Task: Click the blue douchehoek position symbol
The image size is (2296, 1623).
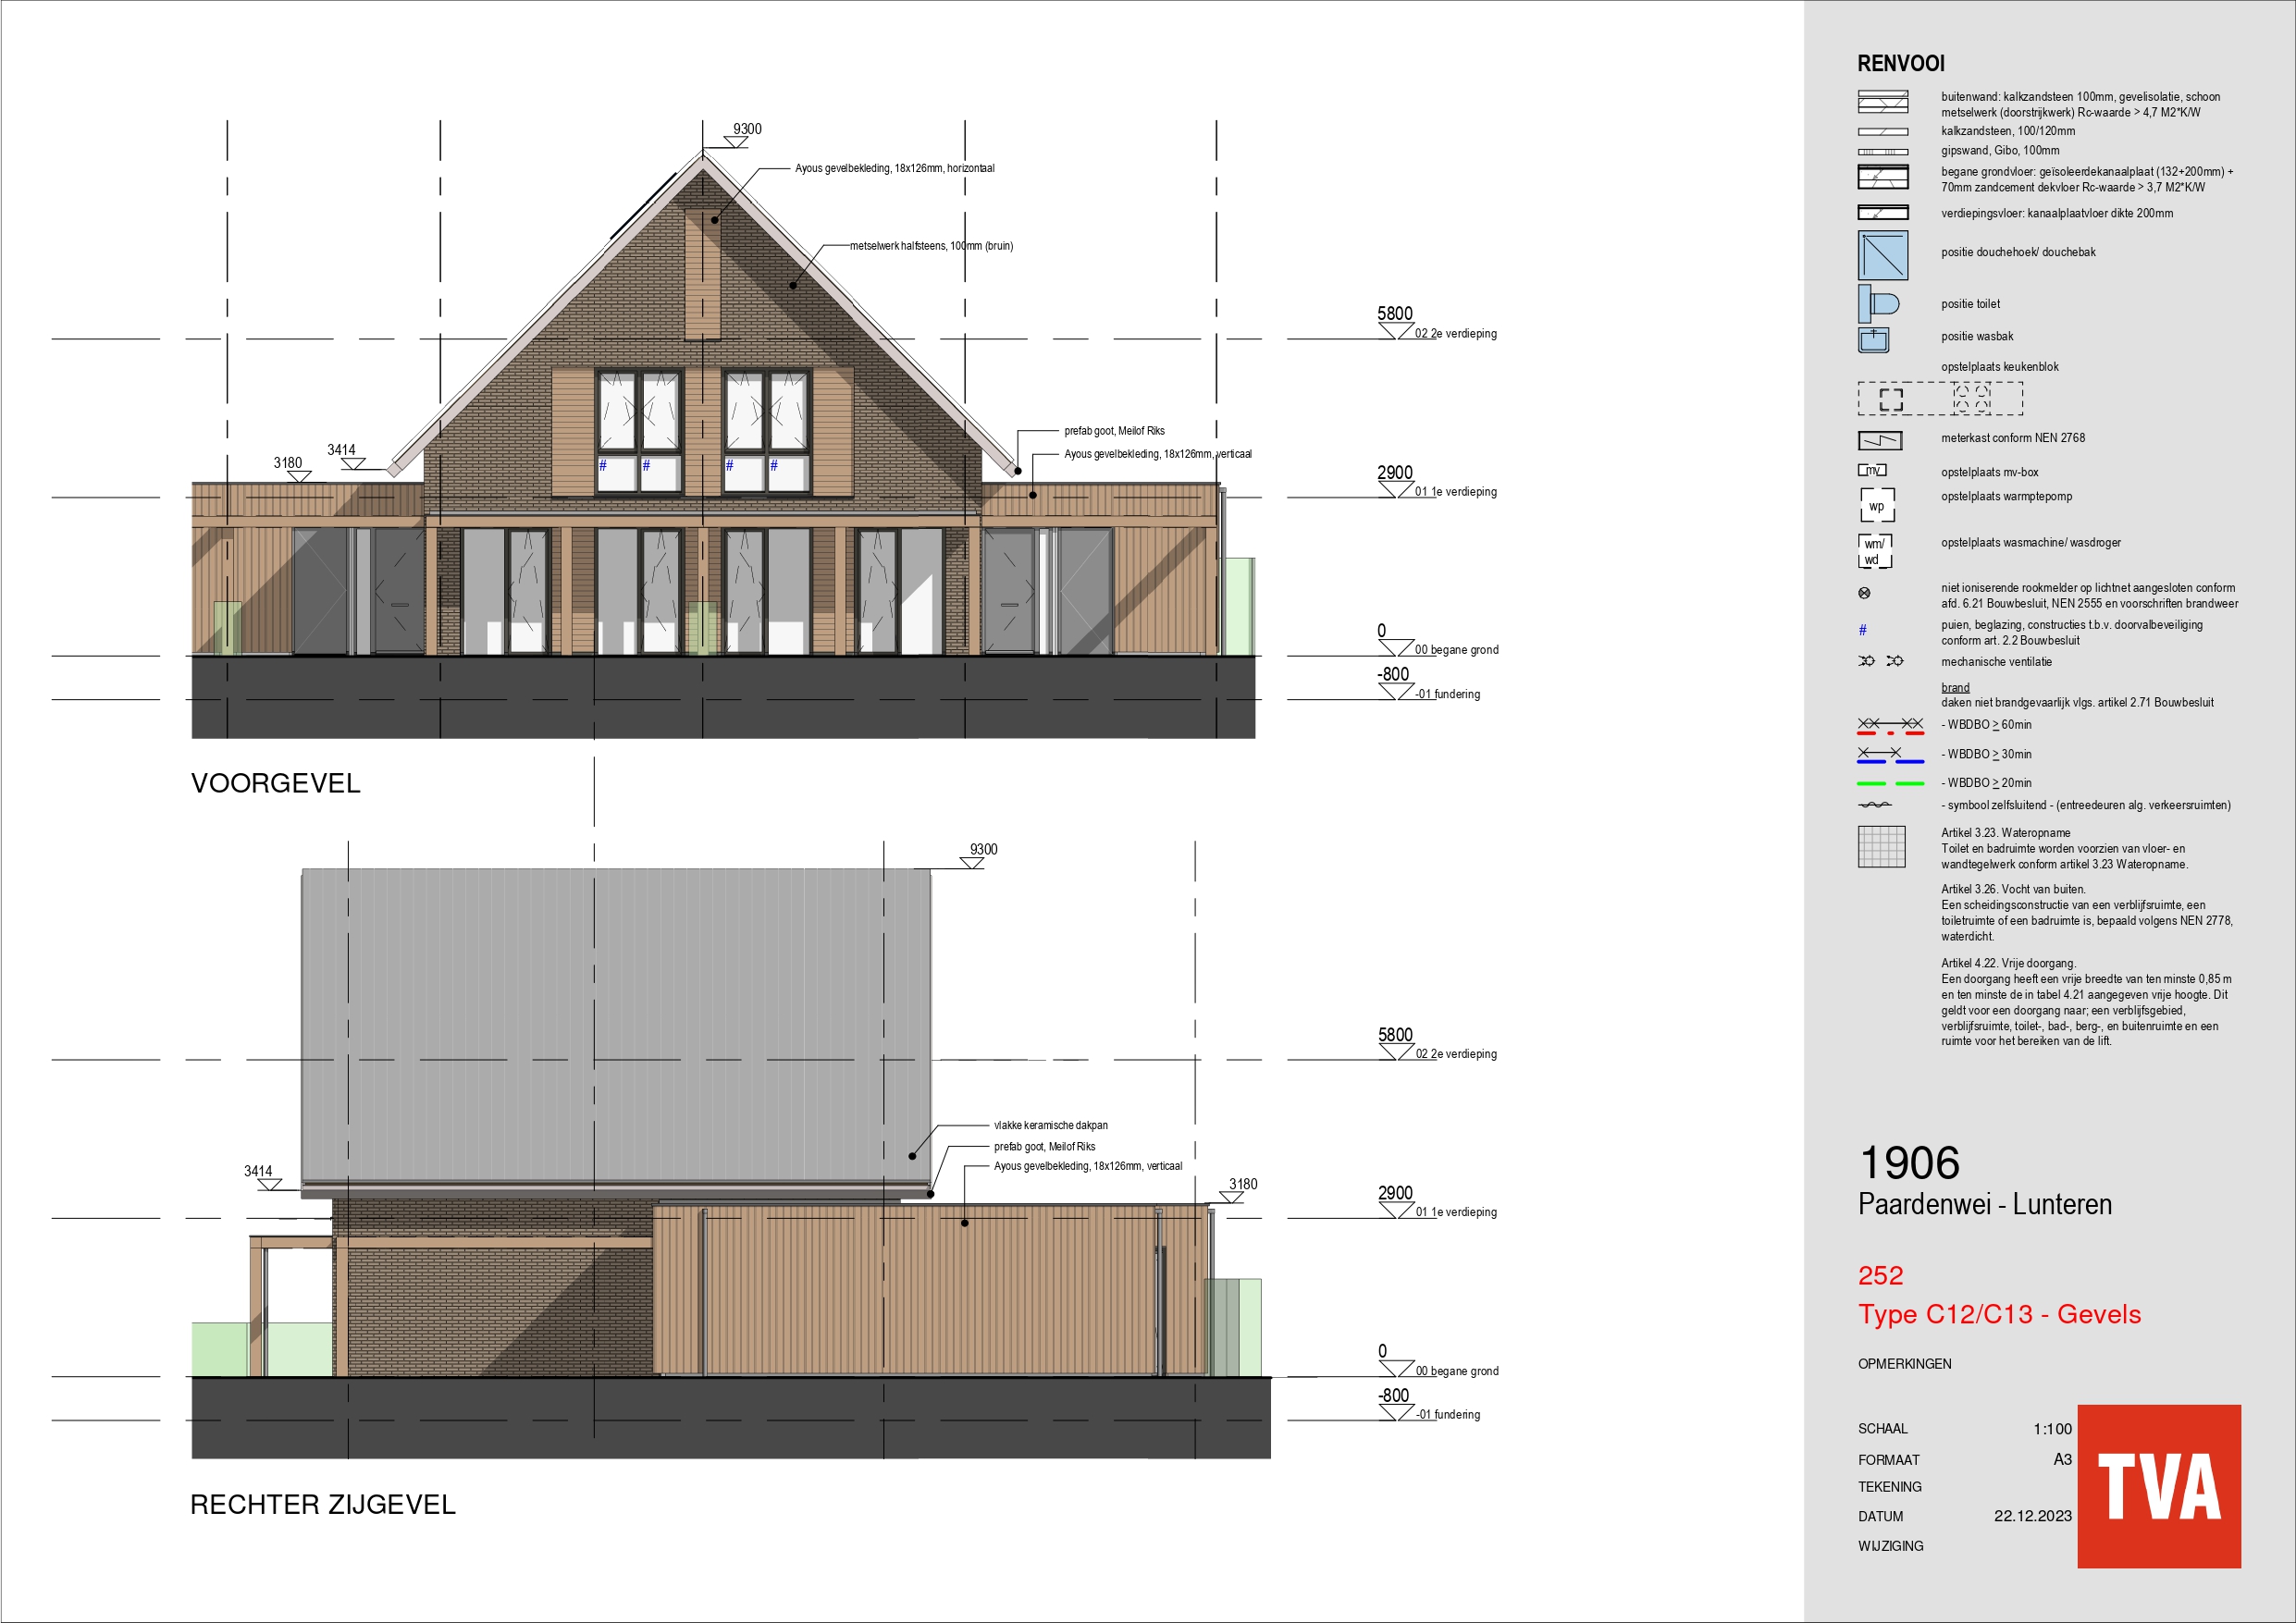Action: pyautogui.click(x=1883, y=255)
